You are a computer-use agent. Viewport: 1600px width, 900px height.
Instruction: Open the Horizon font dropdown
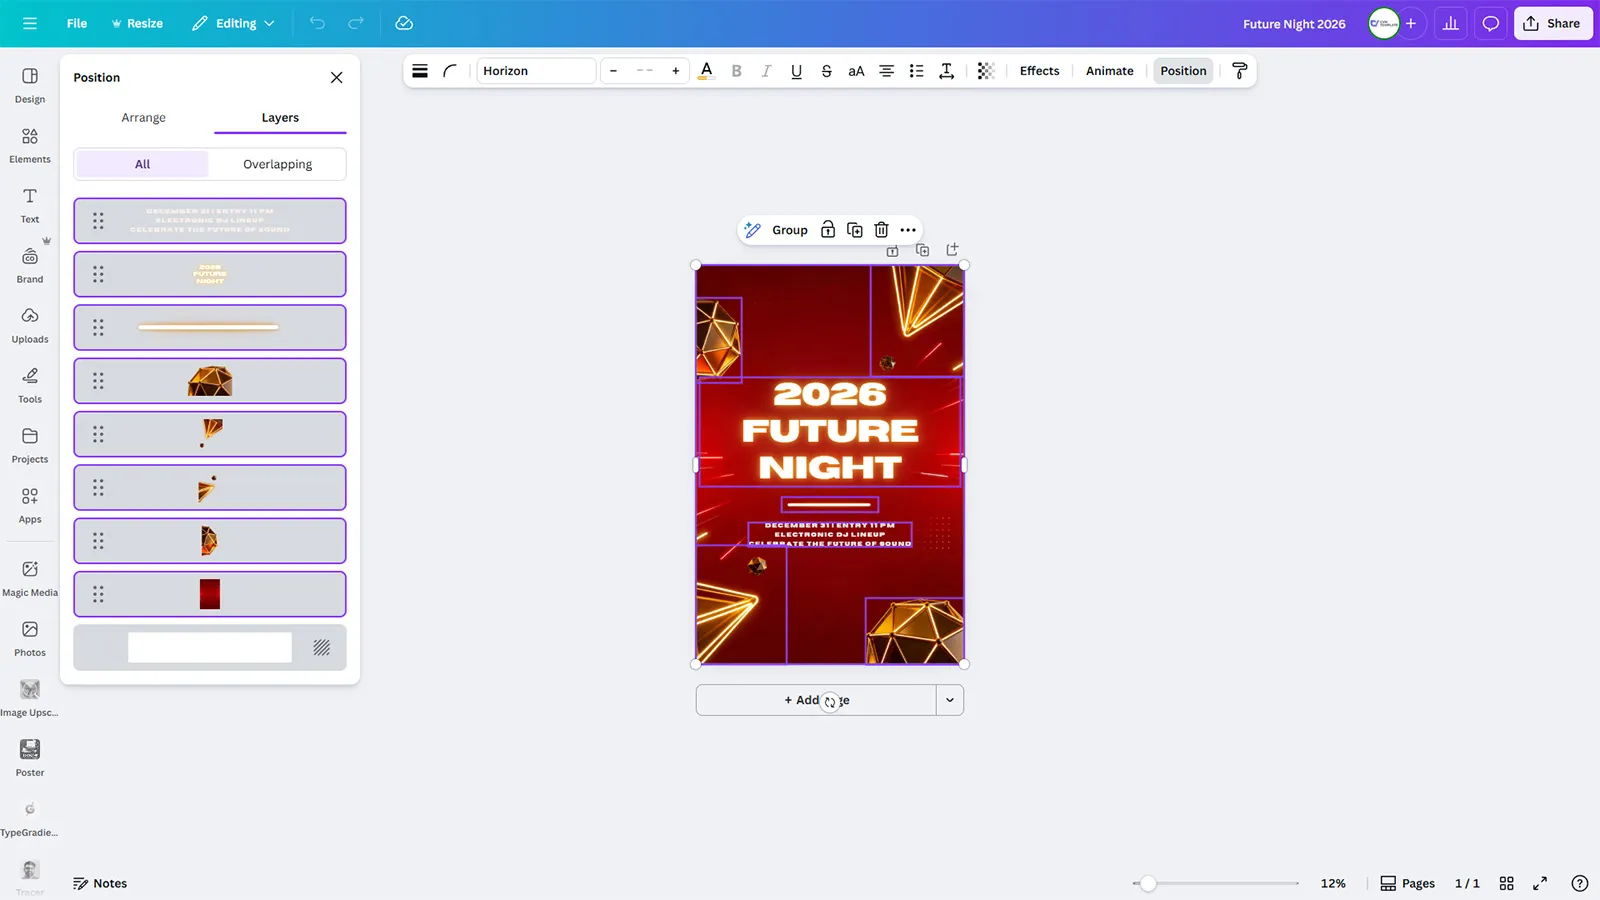coord(535,71)
